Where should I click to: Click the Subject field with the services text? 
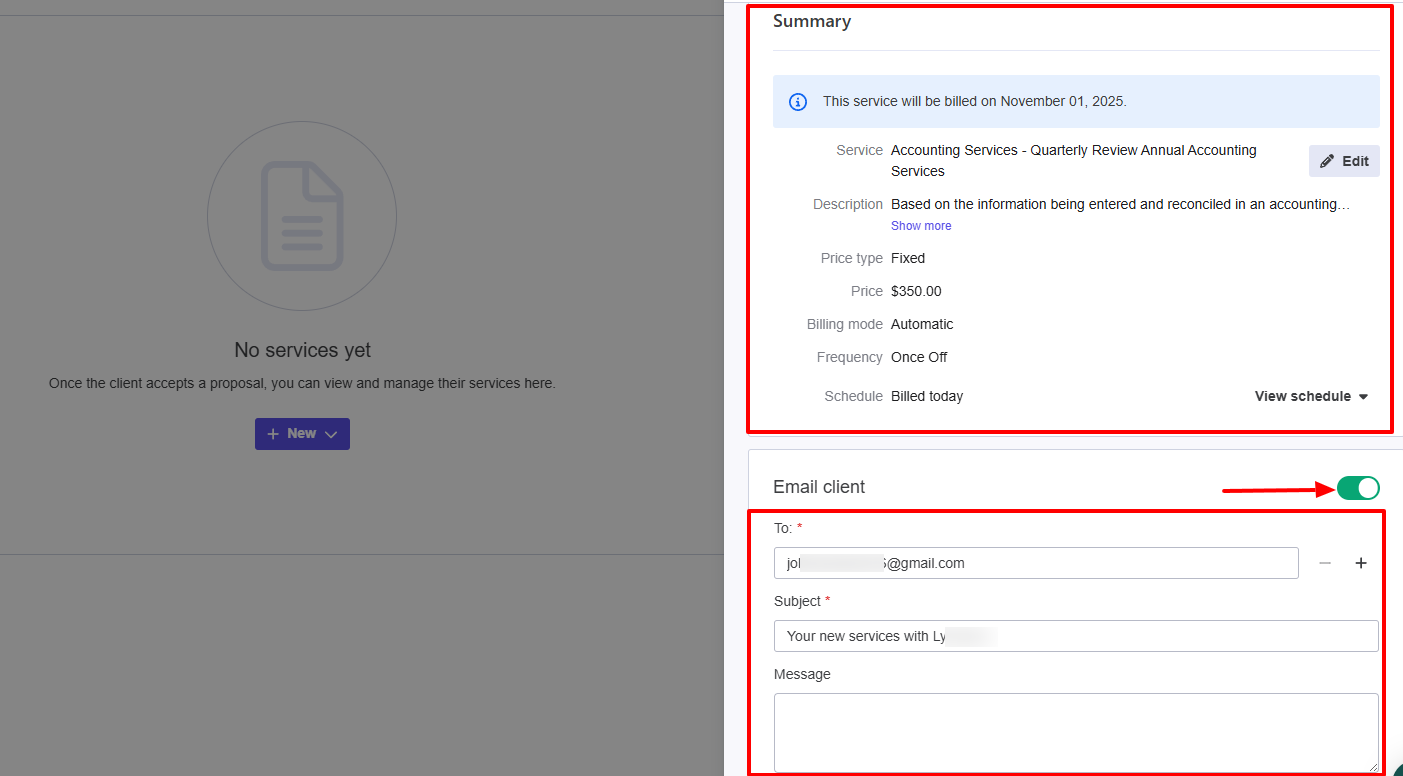(x=1076, y=636)
